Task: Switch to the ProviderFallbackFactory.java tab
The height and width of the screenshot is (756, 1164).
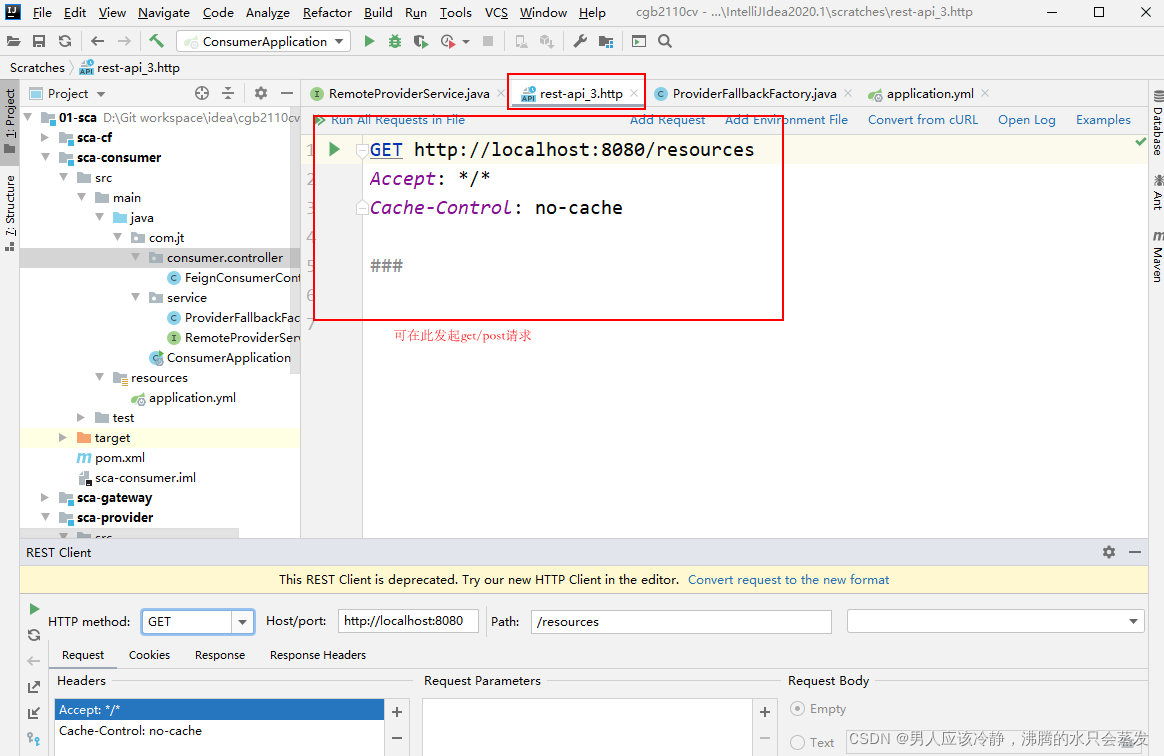Action: click(754, 93)
